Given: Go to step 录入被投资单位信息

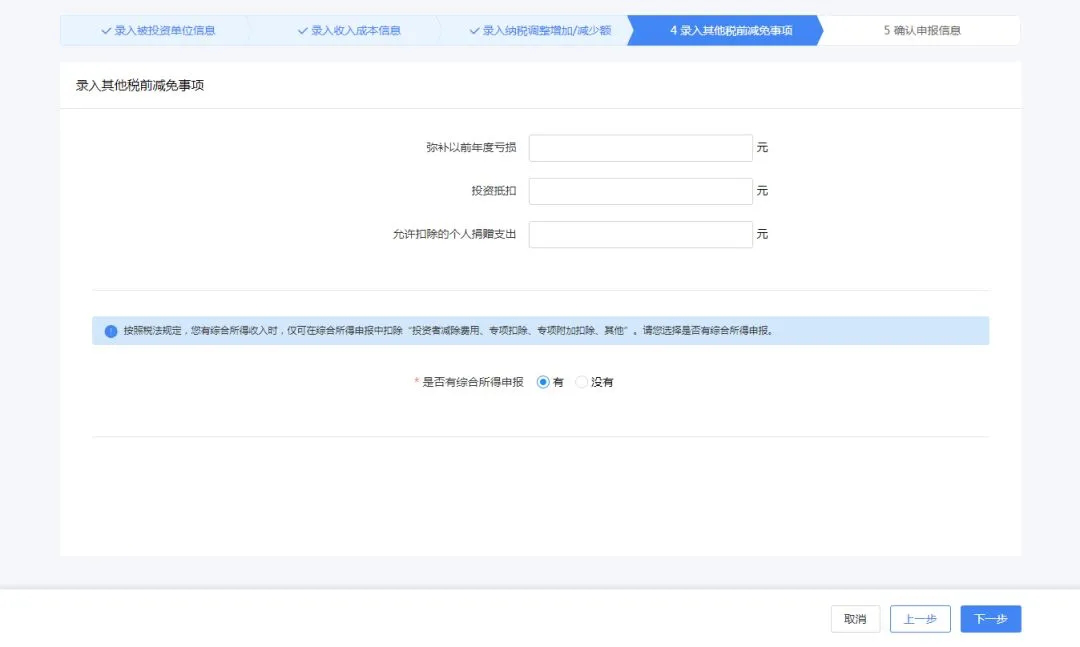Looking at the screenshot, I should [x=158, y=31].
